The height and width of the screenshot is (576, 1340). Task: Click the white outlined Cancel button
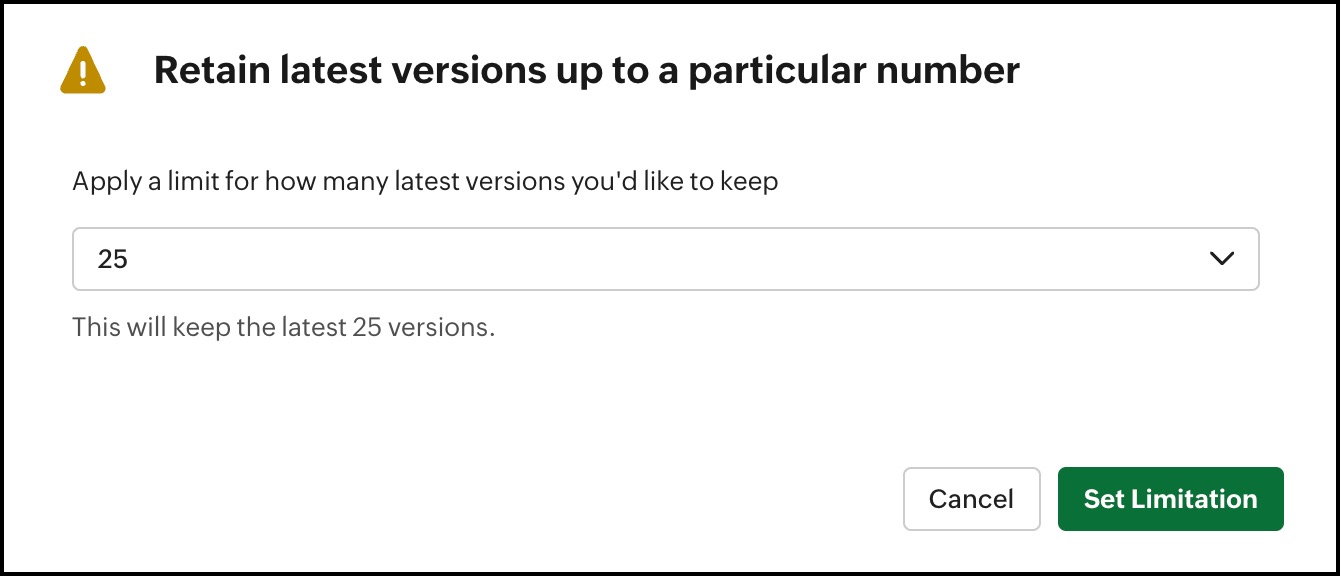click(971, 499)
